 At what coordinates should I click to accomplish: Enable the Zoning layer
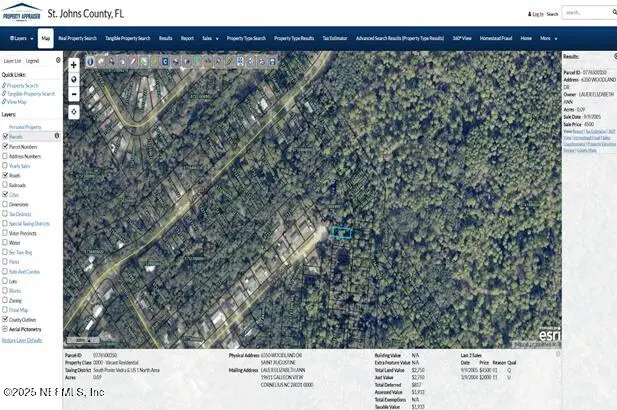[5, 300]
